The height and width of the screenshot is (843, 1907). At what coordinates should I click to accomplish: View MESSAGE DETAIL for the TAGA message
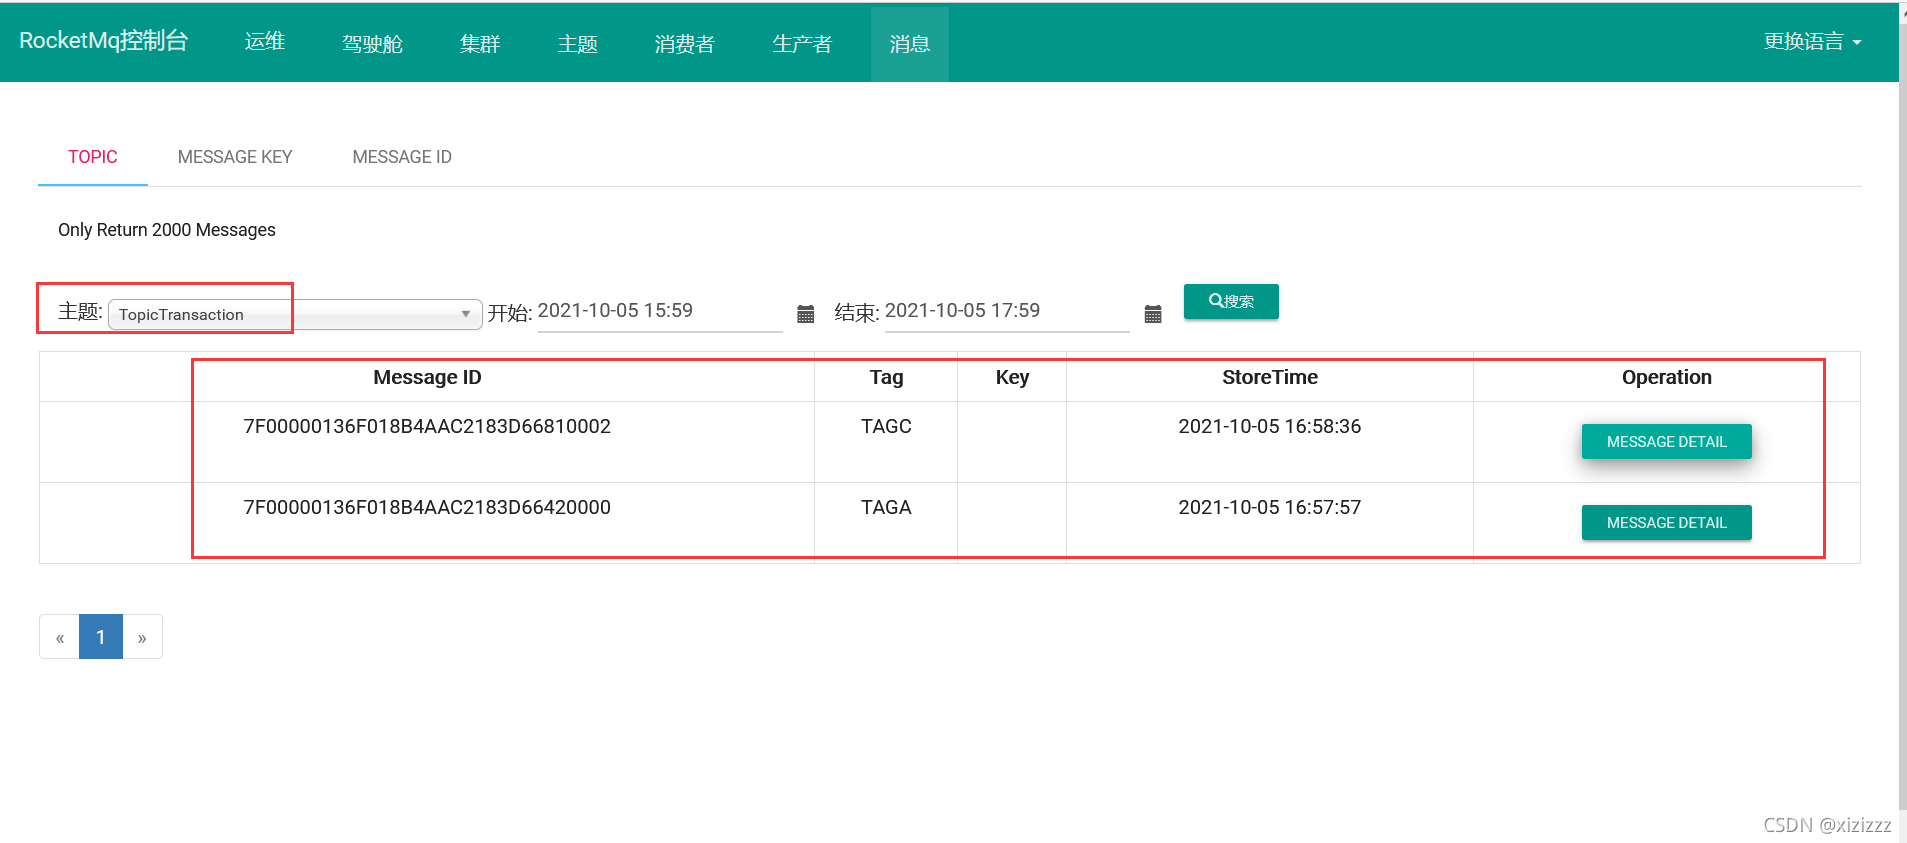(x=1666, y=522)
